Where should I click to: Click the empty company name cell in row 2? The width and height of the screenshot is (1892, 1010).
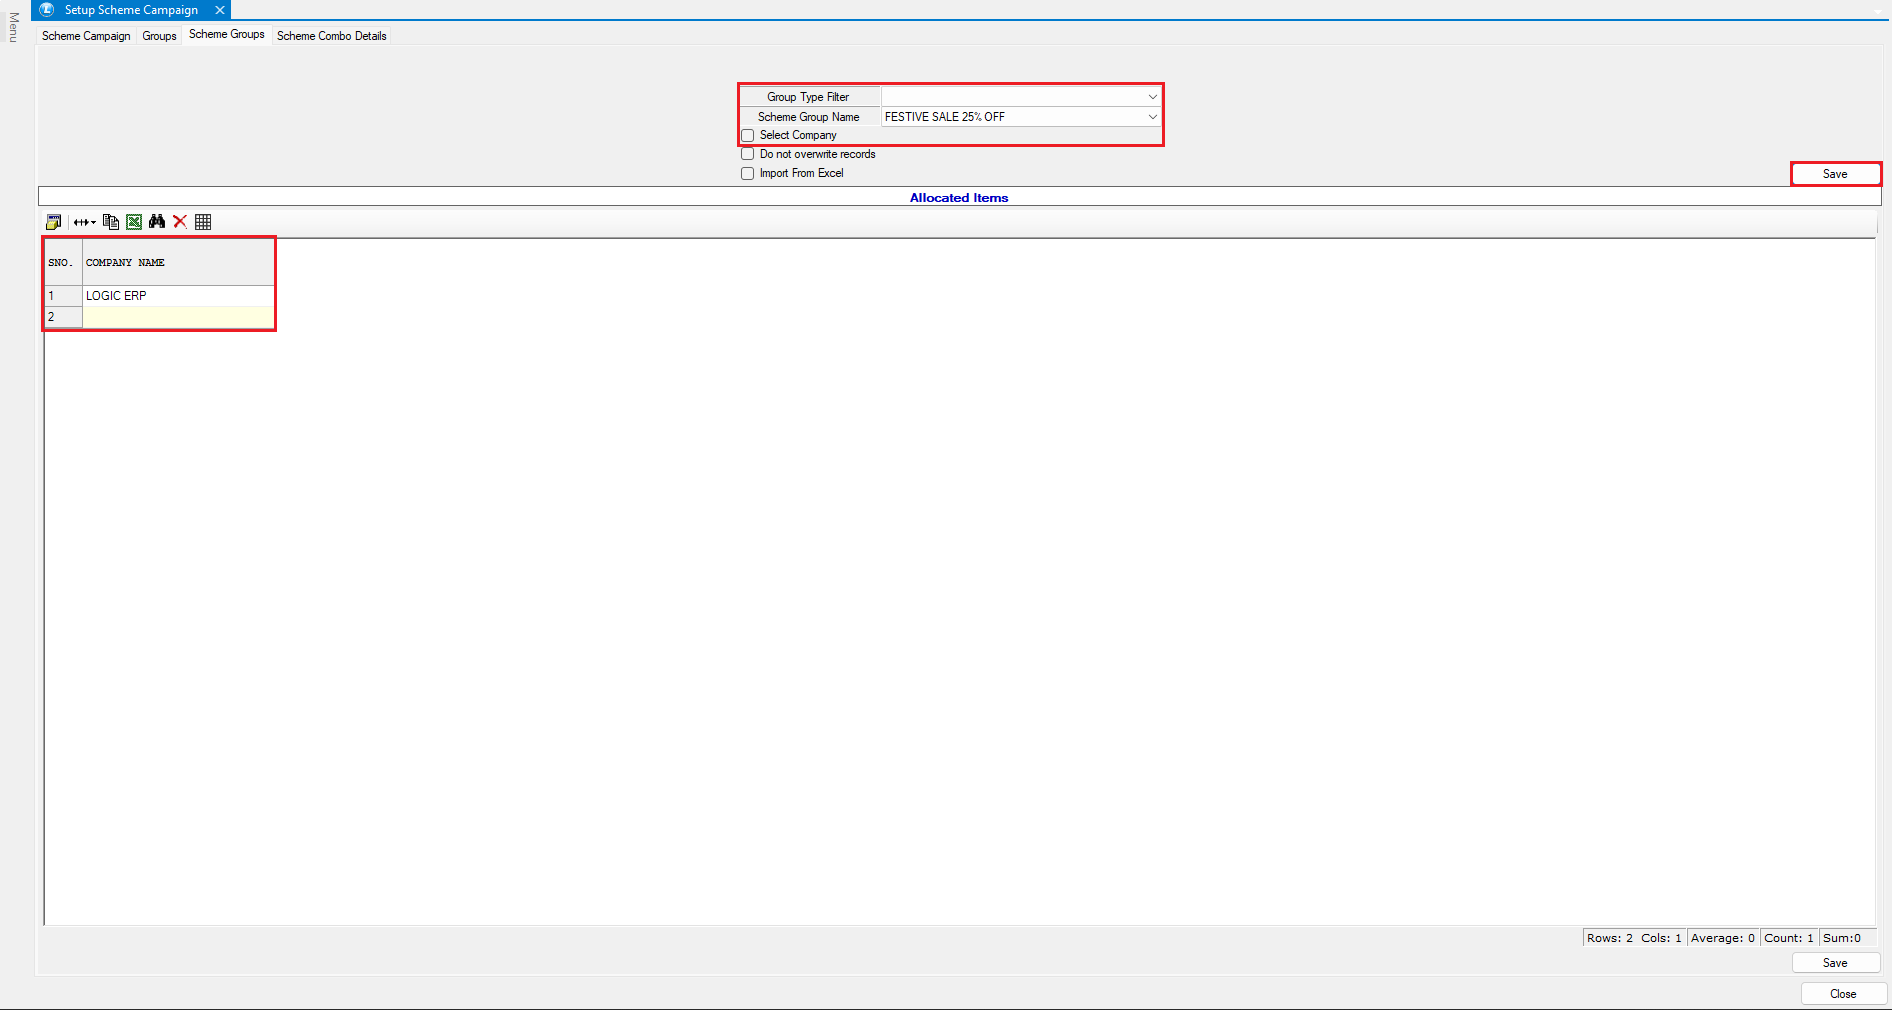point(177,317)
